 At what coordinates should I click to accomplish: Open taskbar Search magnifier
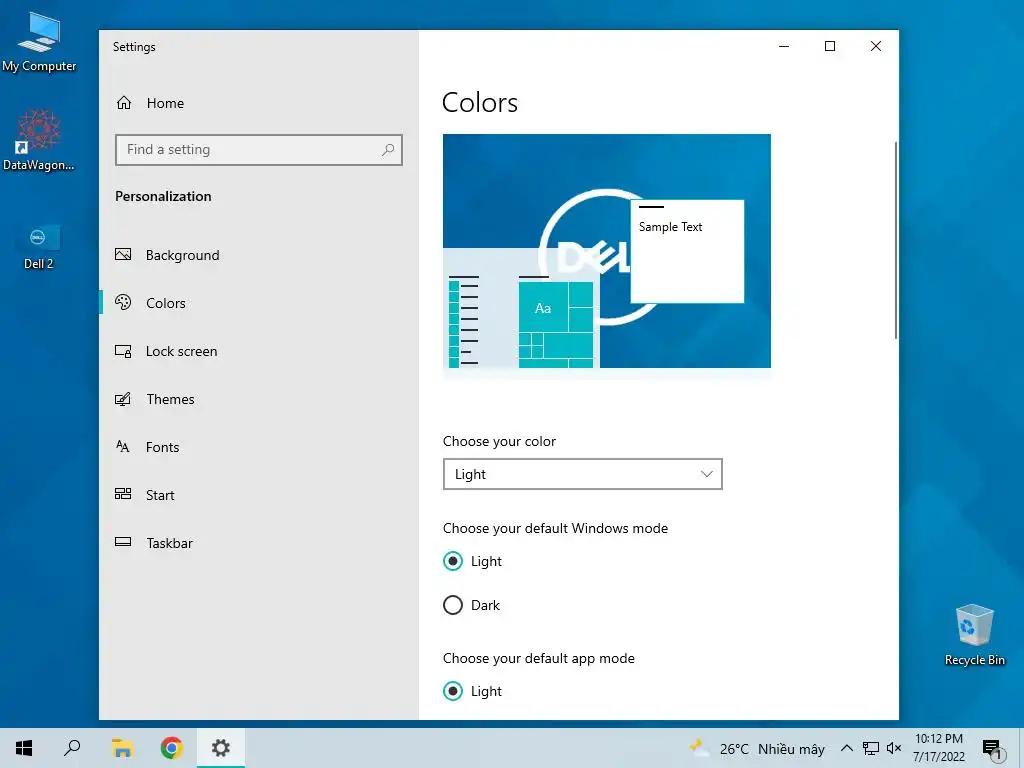point(72,748)
